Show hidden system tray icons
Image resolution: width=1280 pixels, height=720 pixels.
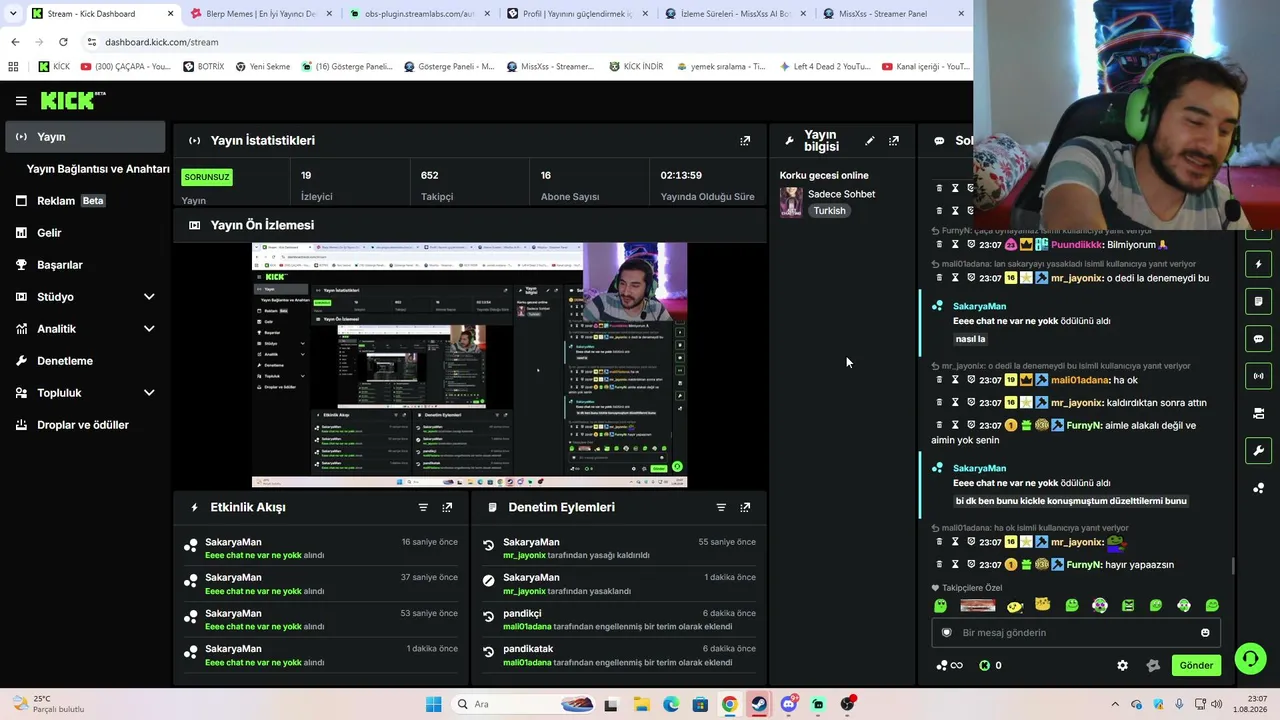1115,704
